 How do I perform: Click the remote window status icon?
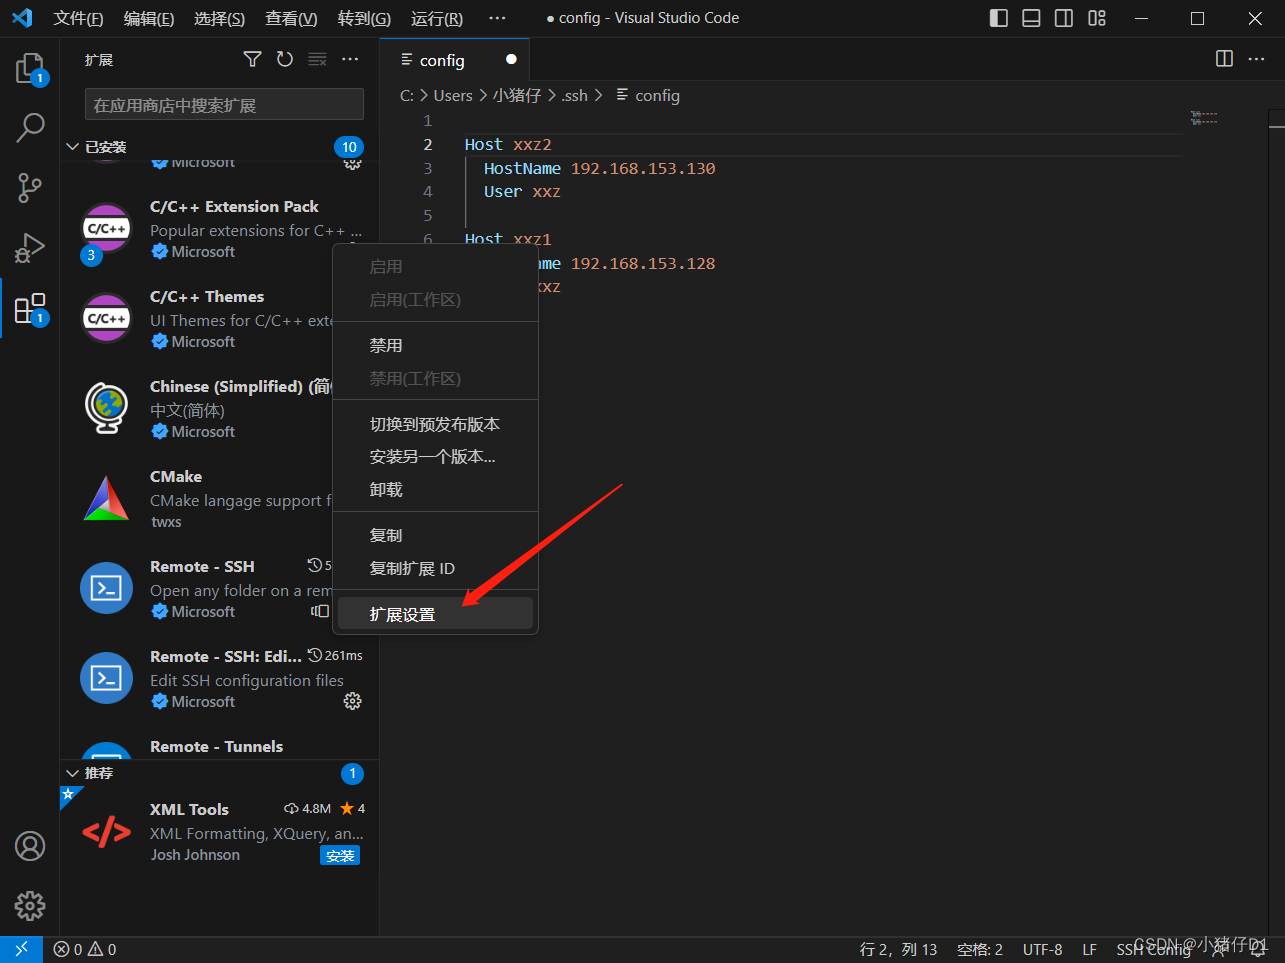coord(21,950)
